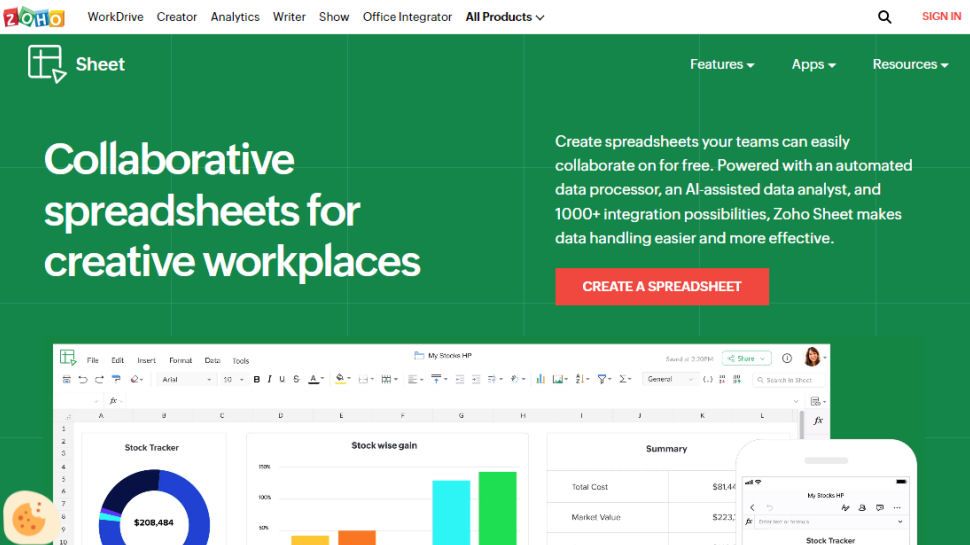
Task: Click the undo arrow in spreadsheet toolbar
Action: coord(83,379)
